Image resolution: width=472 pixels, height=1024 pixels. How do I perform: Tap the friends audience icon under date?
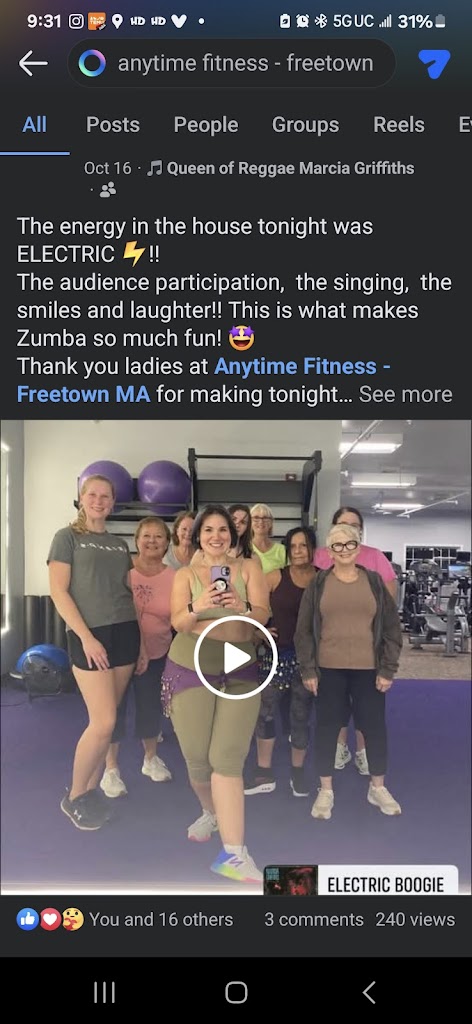[108, 189]
